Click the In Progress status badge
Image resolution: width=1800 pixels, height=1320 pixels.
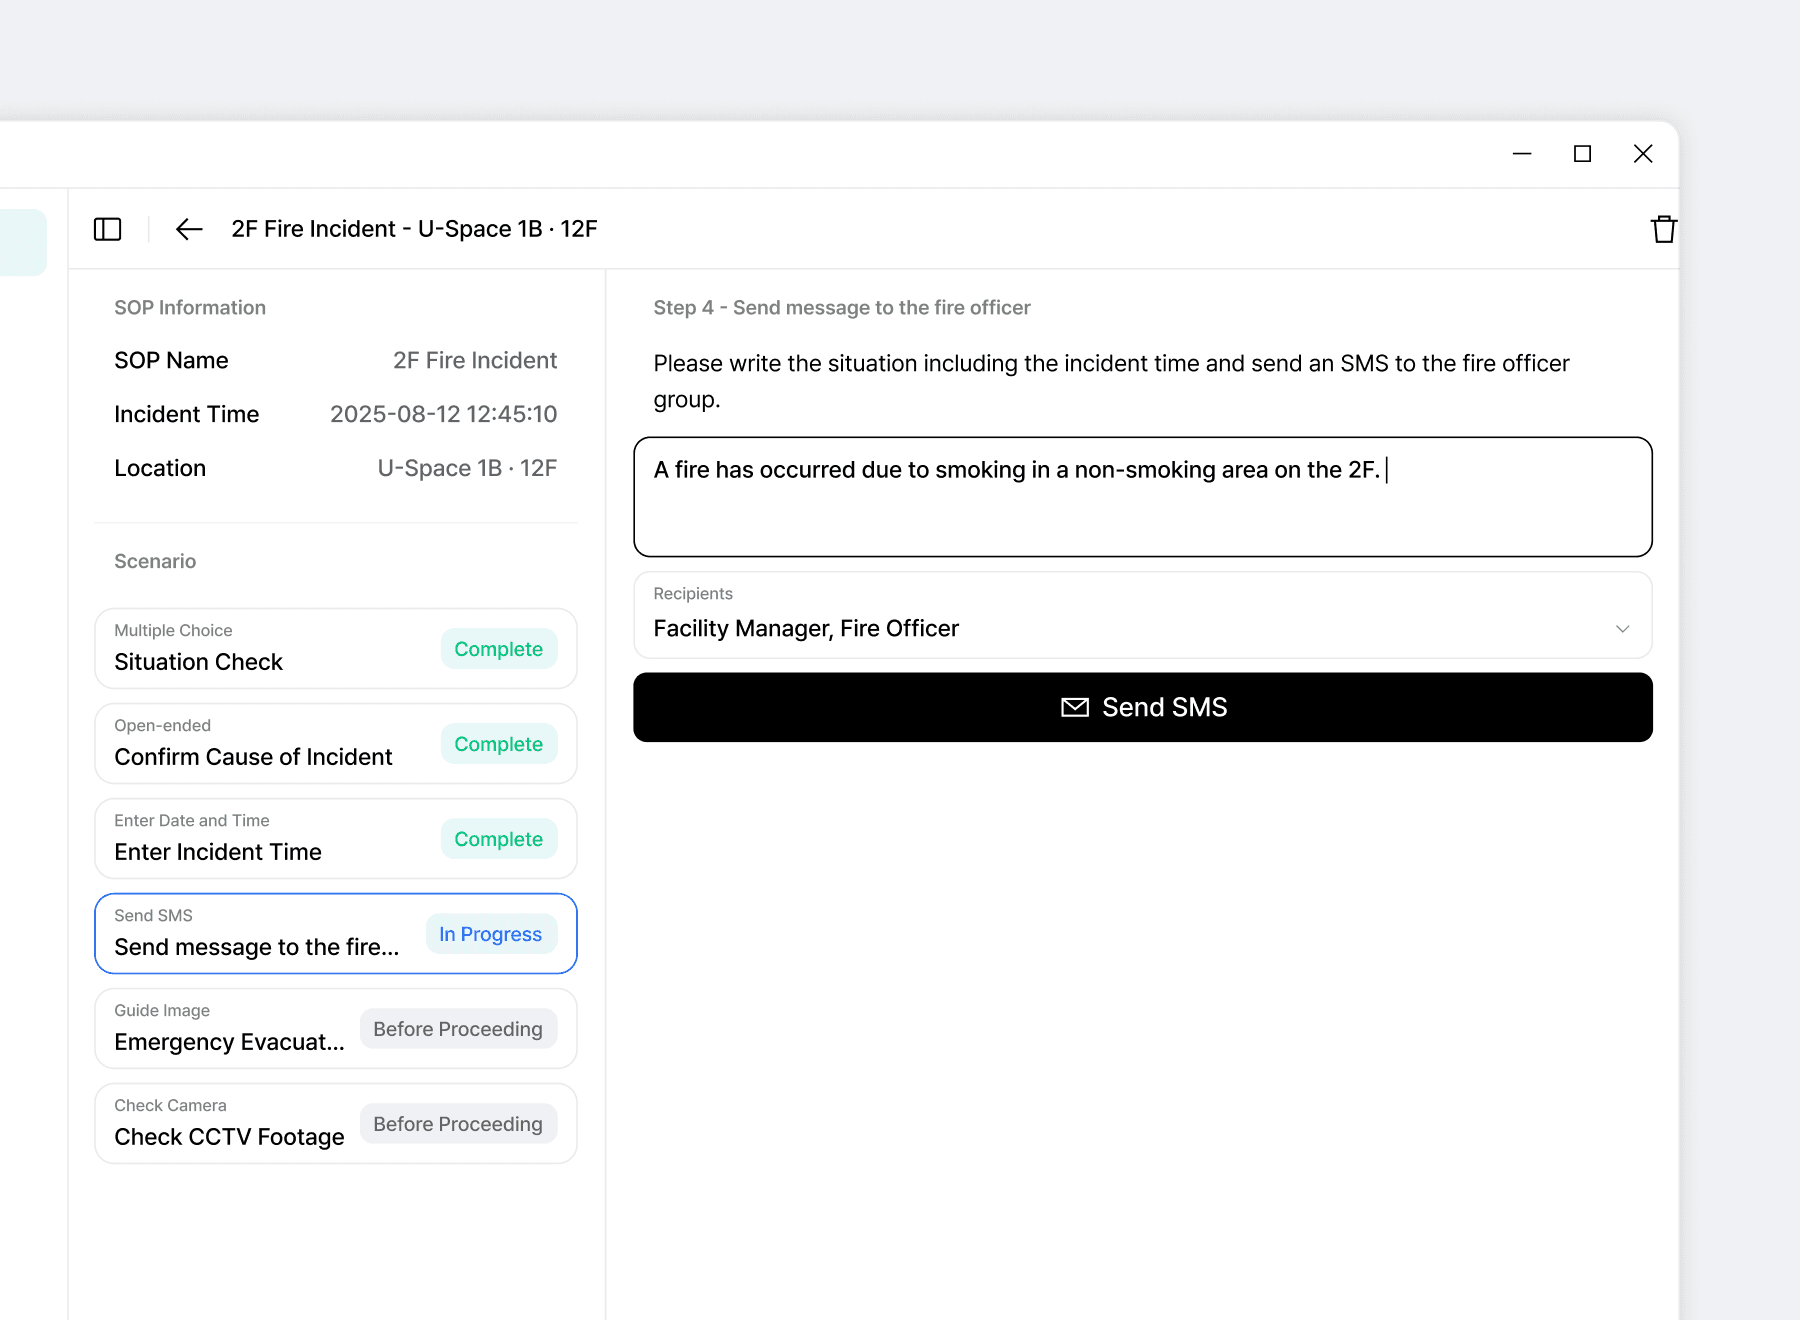pos(490,934)
